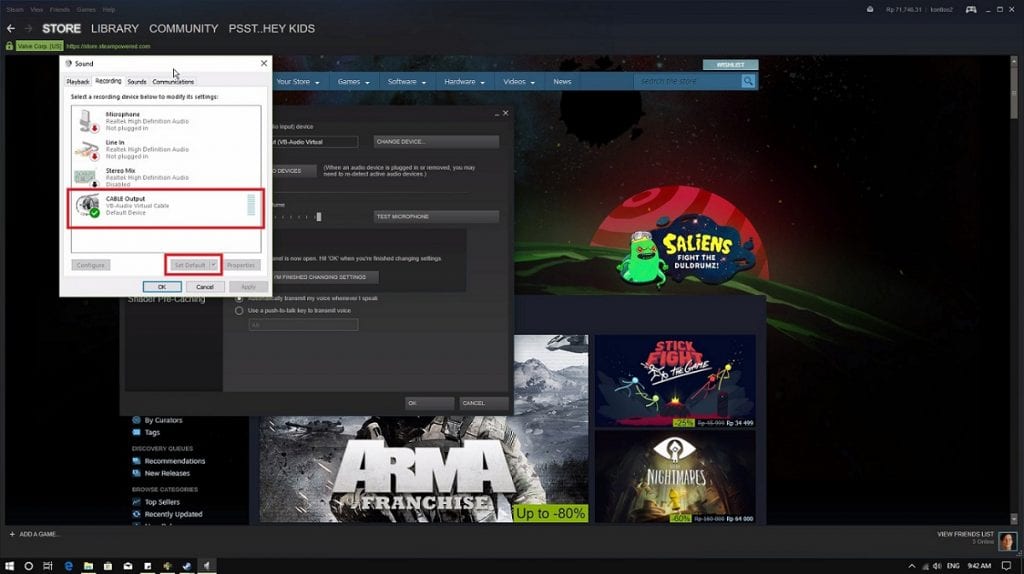Click the New Releases sidebar icon
The width and height of the screenshot is (1024, 574).
pos(136,473)
